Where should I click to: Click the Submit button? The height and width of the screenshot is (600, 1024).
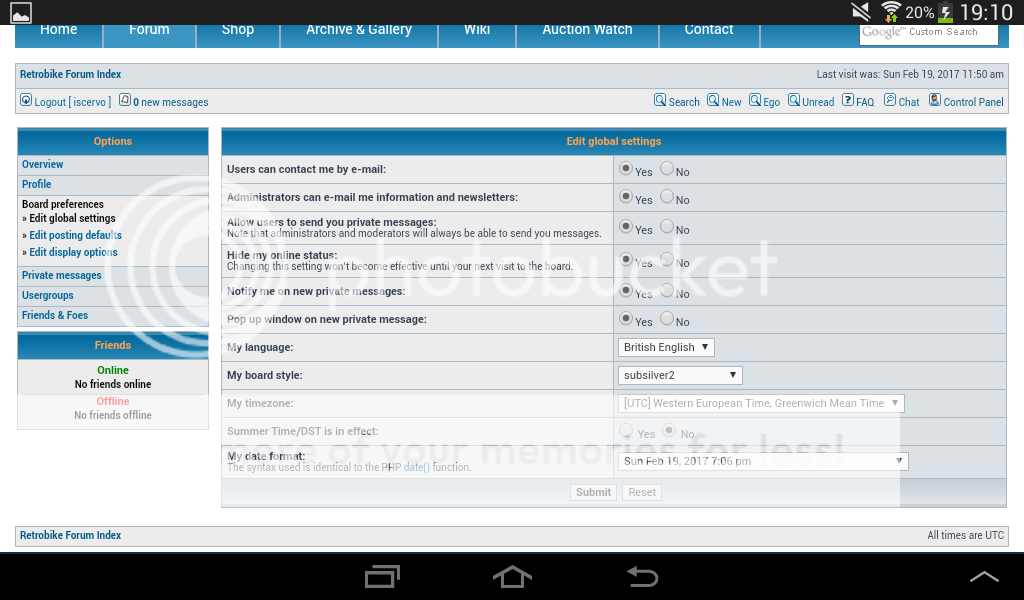click(594, 492)
